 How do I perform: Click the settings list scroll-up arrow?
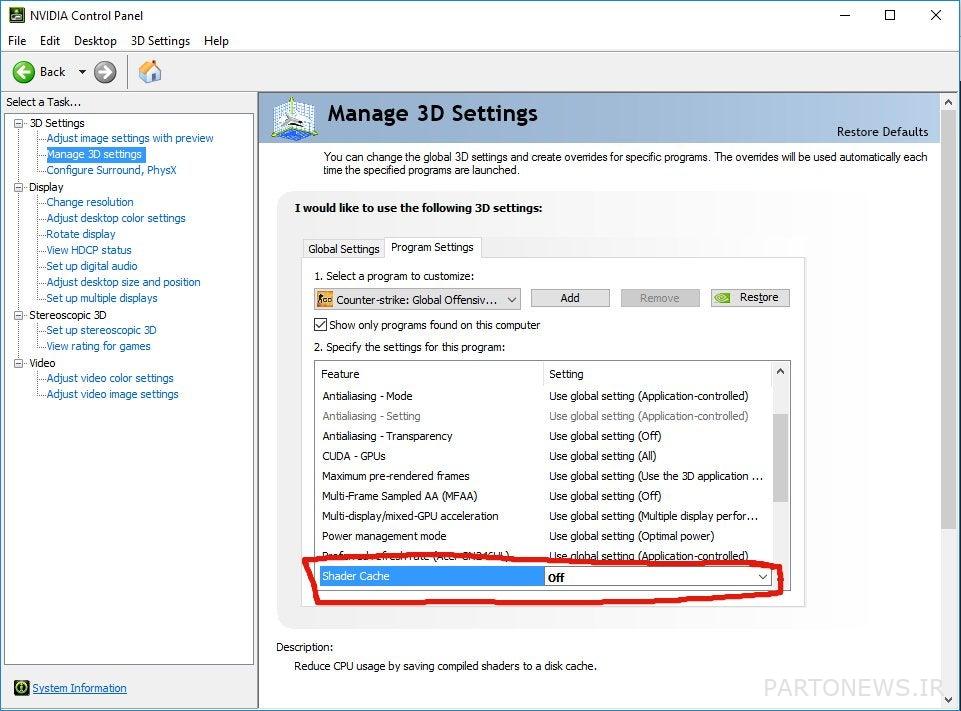coord(780,371)
